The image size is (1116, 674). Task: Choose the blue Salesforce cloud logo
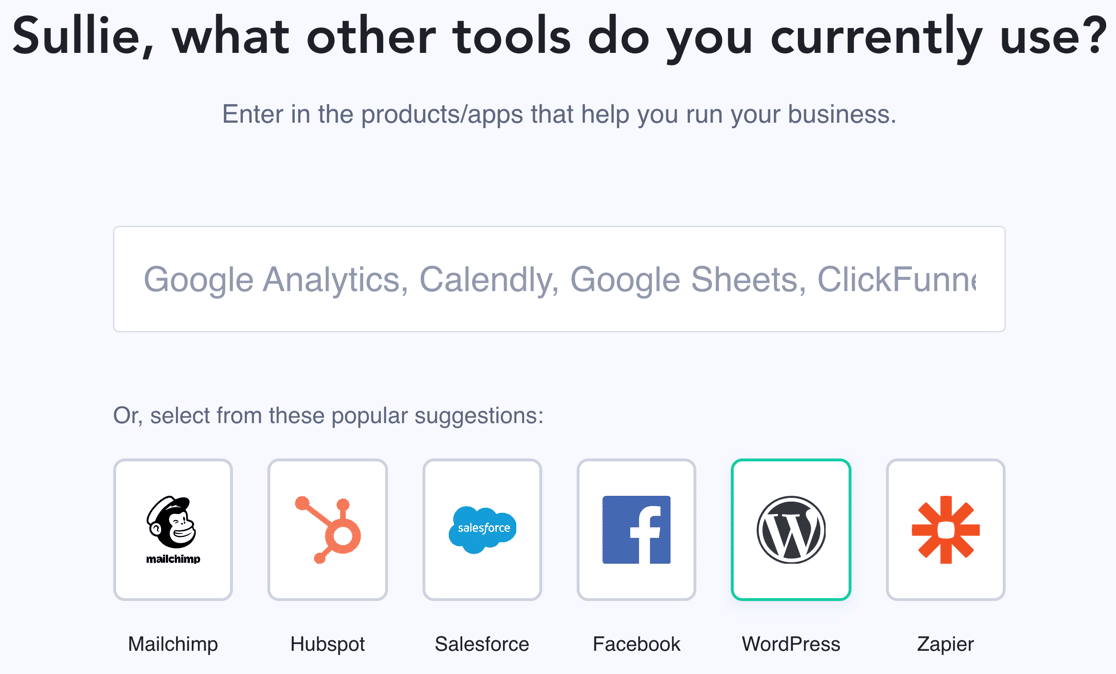pyautogui.click(x=482, y=529)
